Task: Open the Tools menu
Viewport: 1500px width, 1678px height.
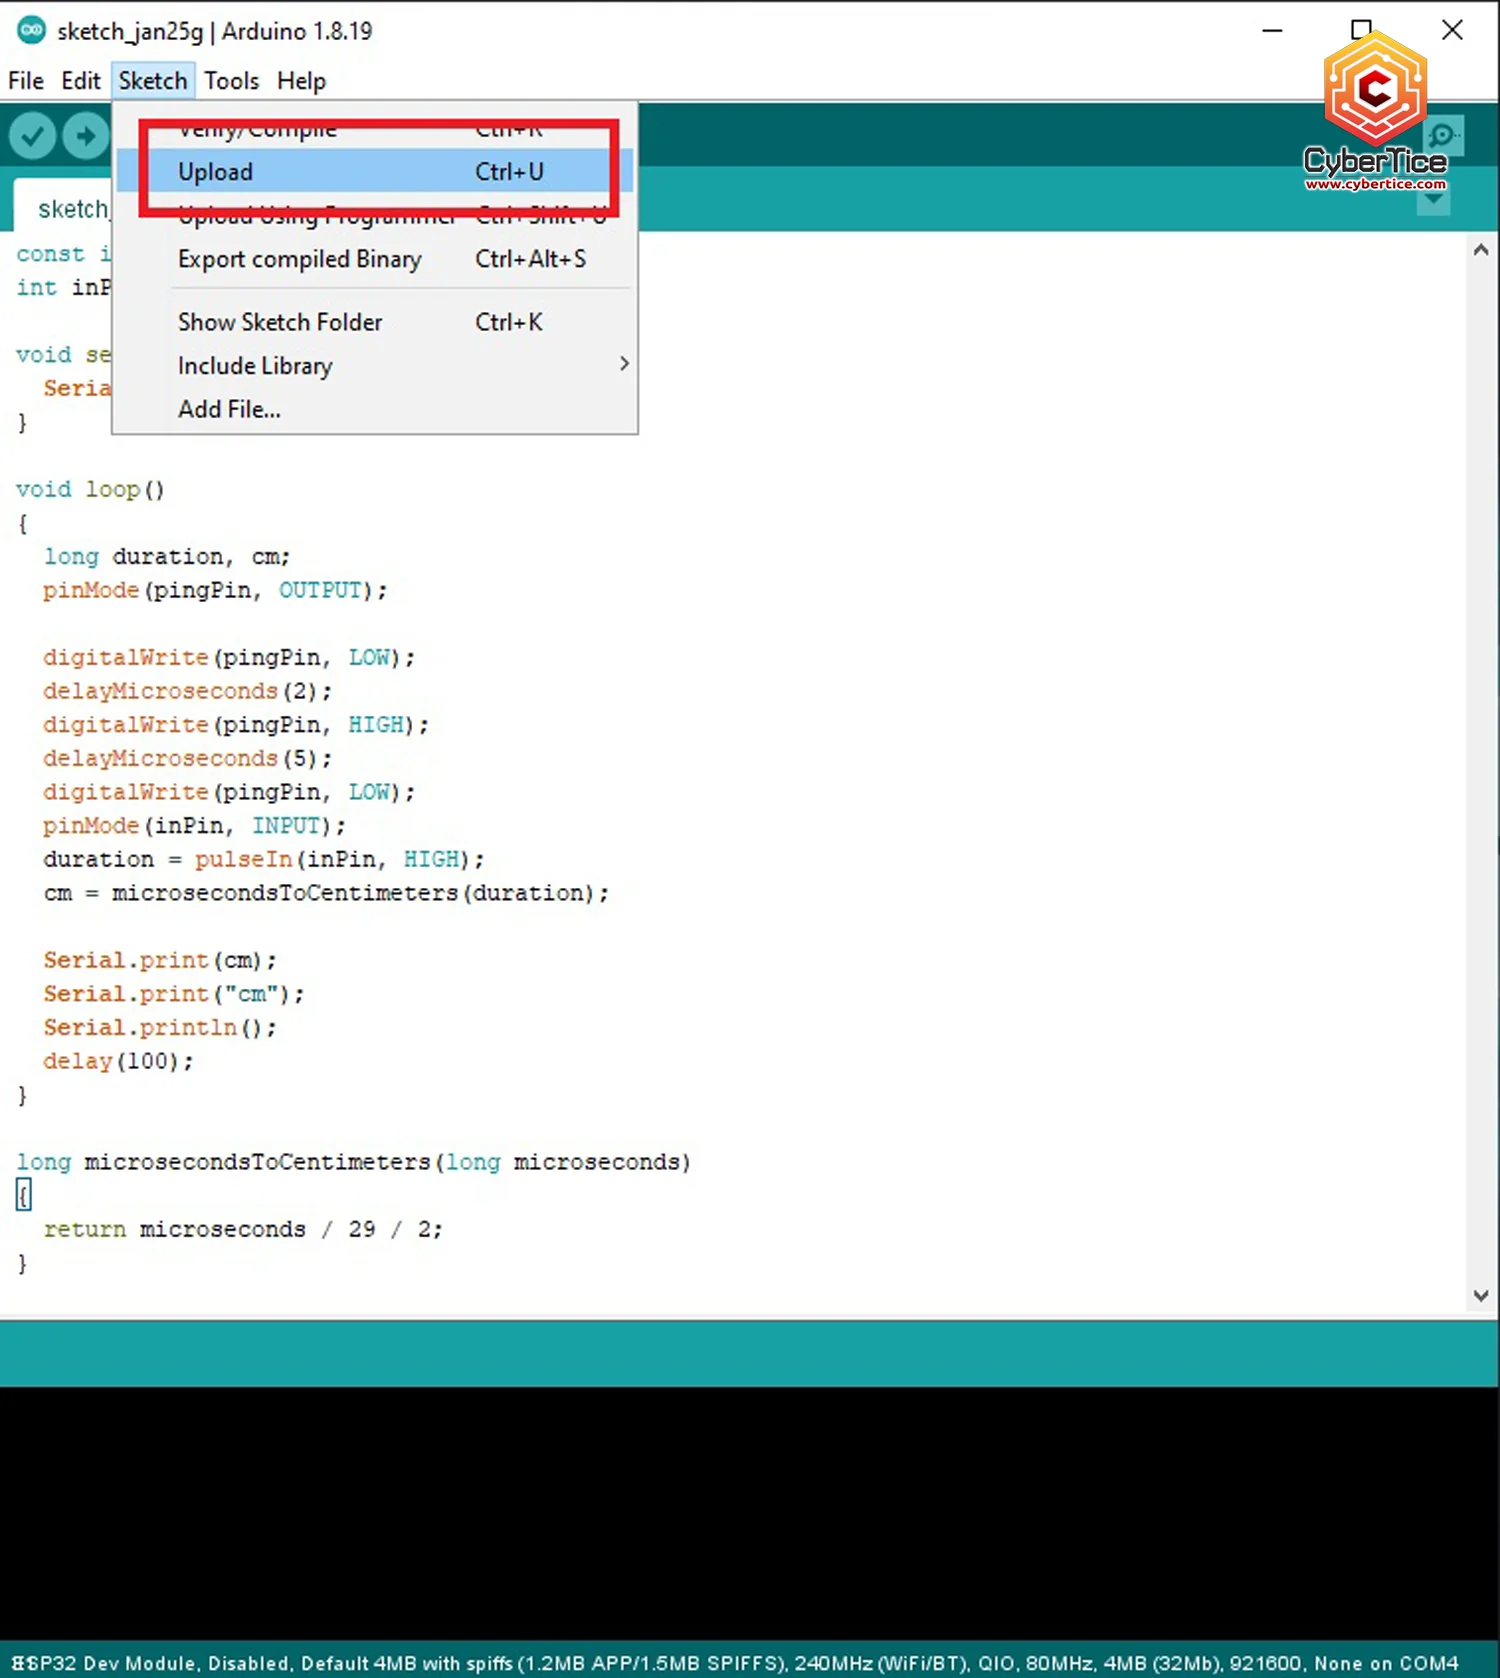Action: (231, 81)
